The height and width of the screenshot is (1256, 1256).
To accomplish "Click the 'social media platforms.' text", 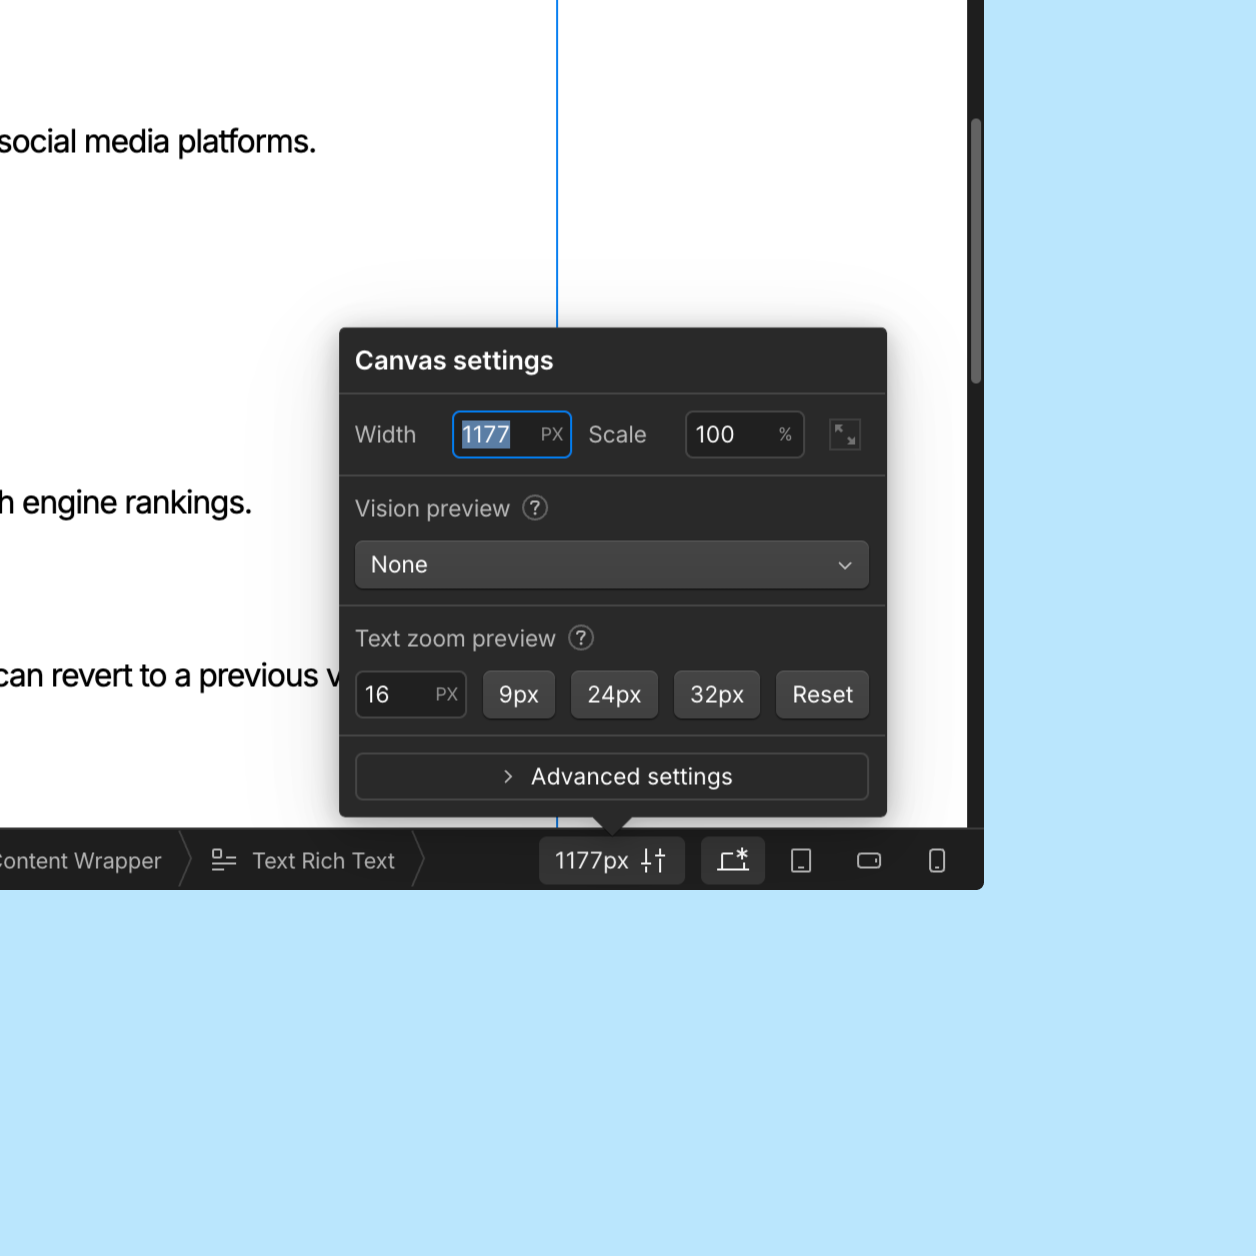I will point(158,142).
